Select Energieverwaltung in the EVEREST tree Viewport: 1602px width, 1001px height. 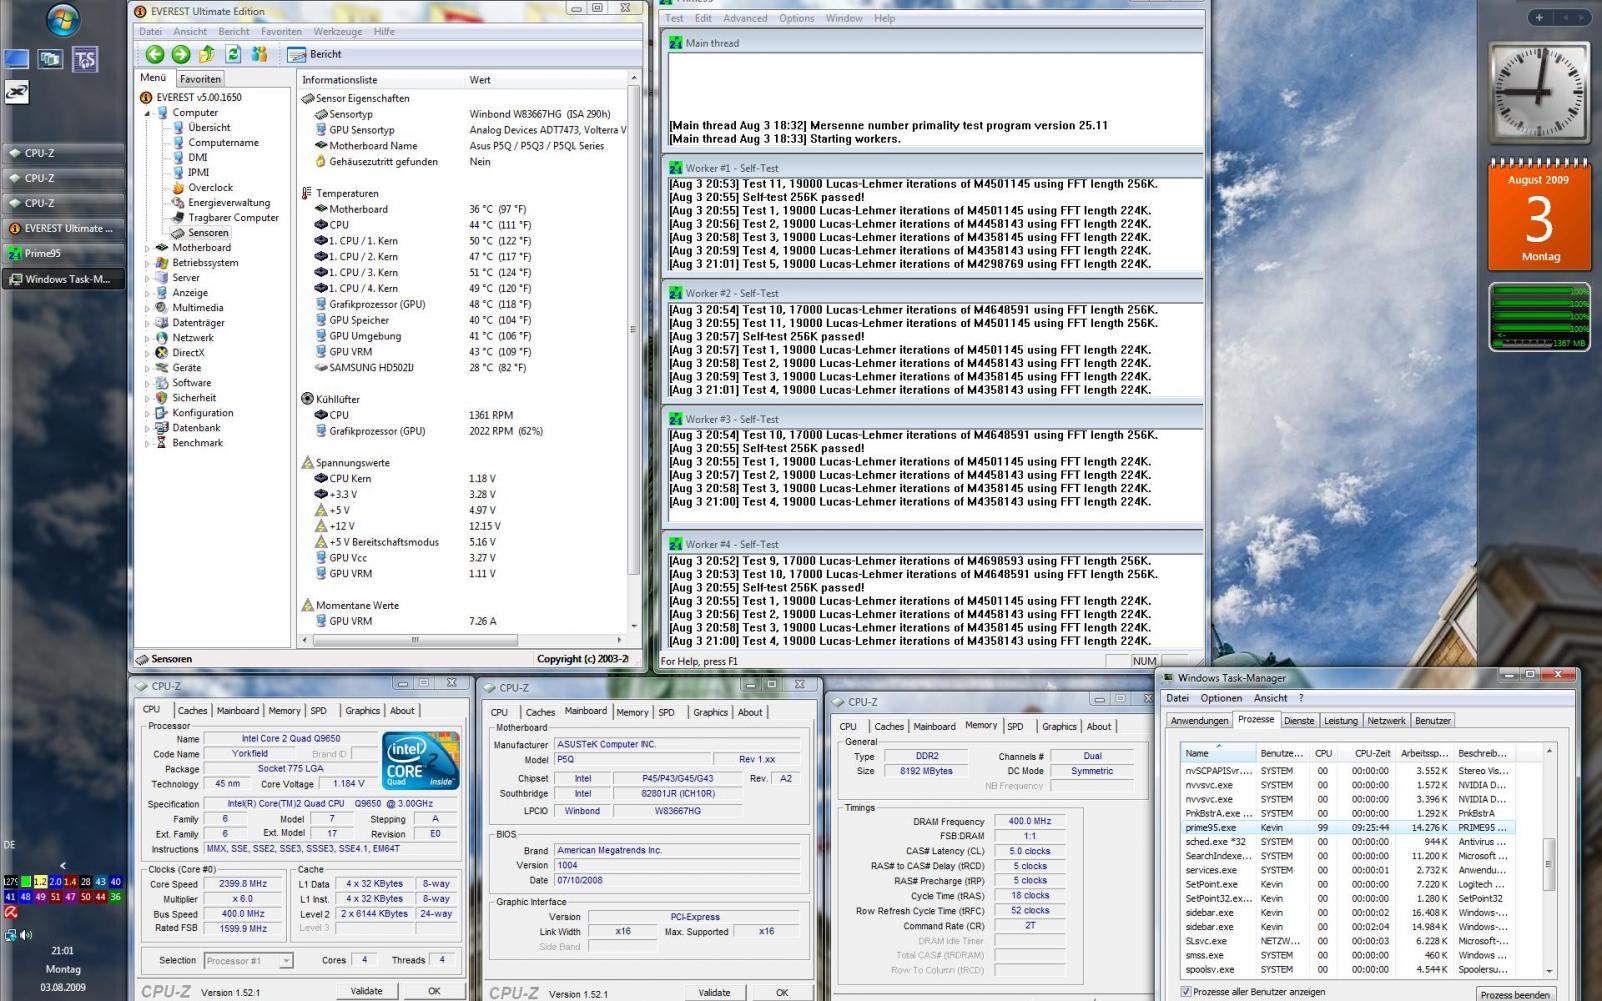coord(229,203)
